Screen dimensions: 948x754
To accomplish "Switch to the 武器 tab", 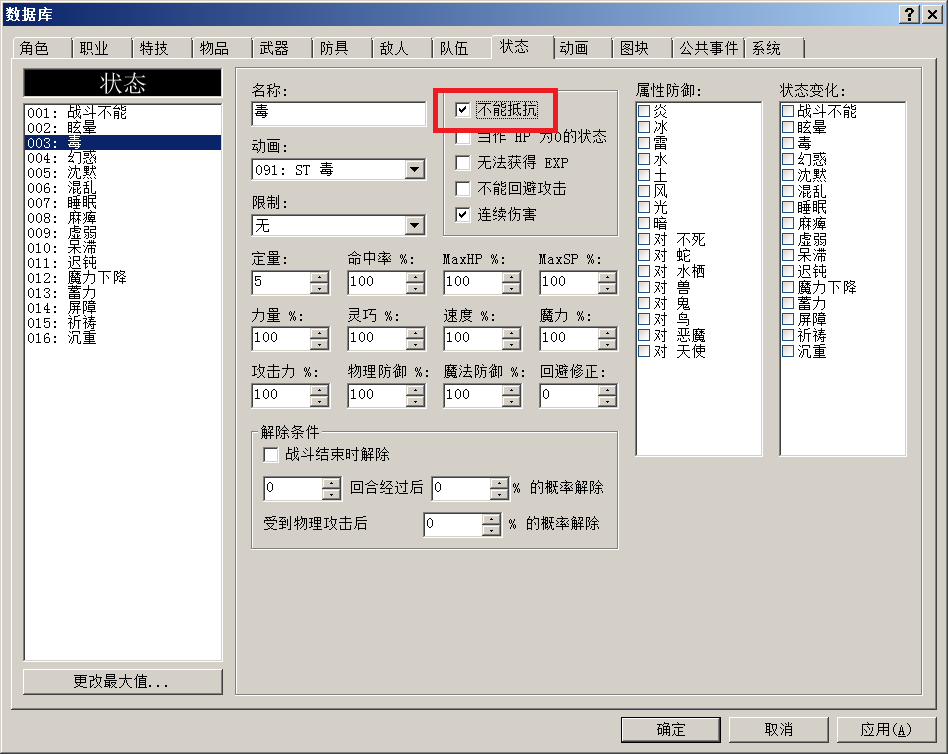I will point(274,48).
